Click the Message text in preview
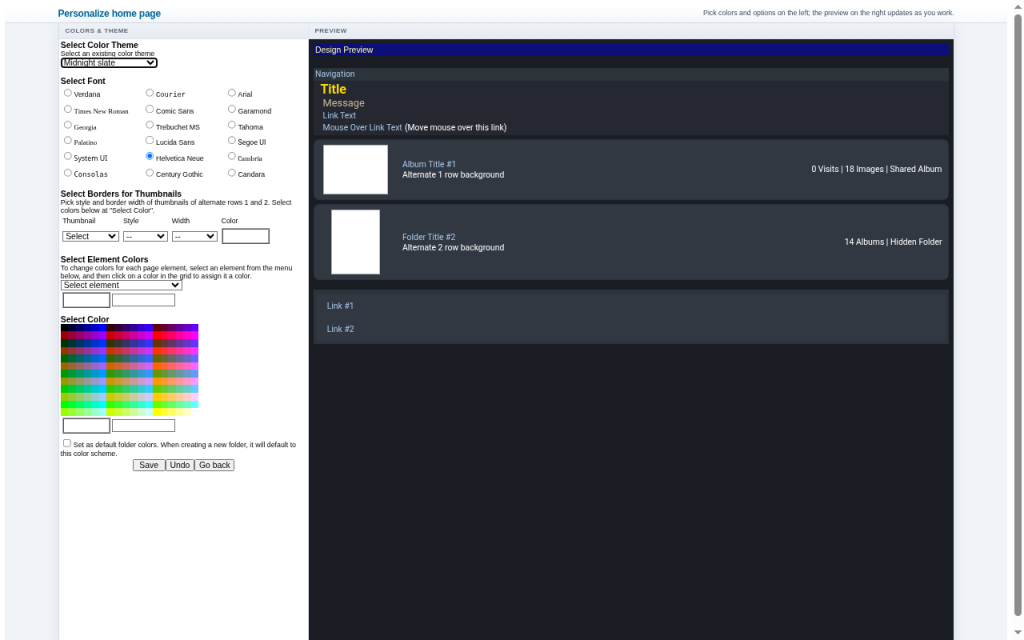The image size is (1024, 640). click(x=344, y=103)
